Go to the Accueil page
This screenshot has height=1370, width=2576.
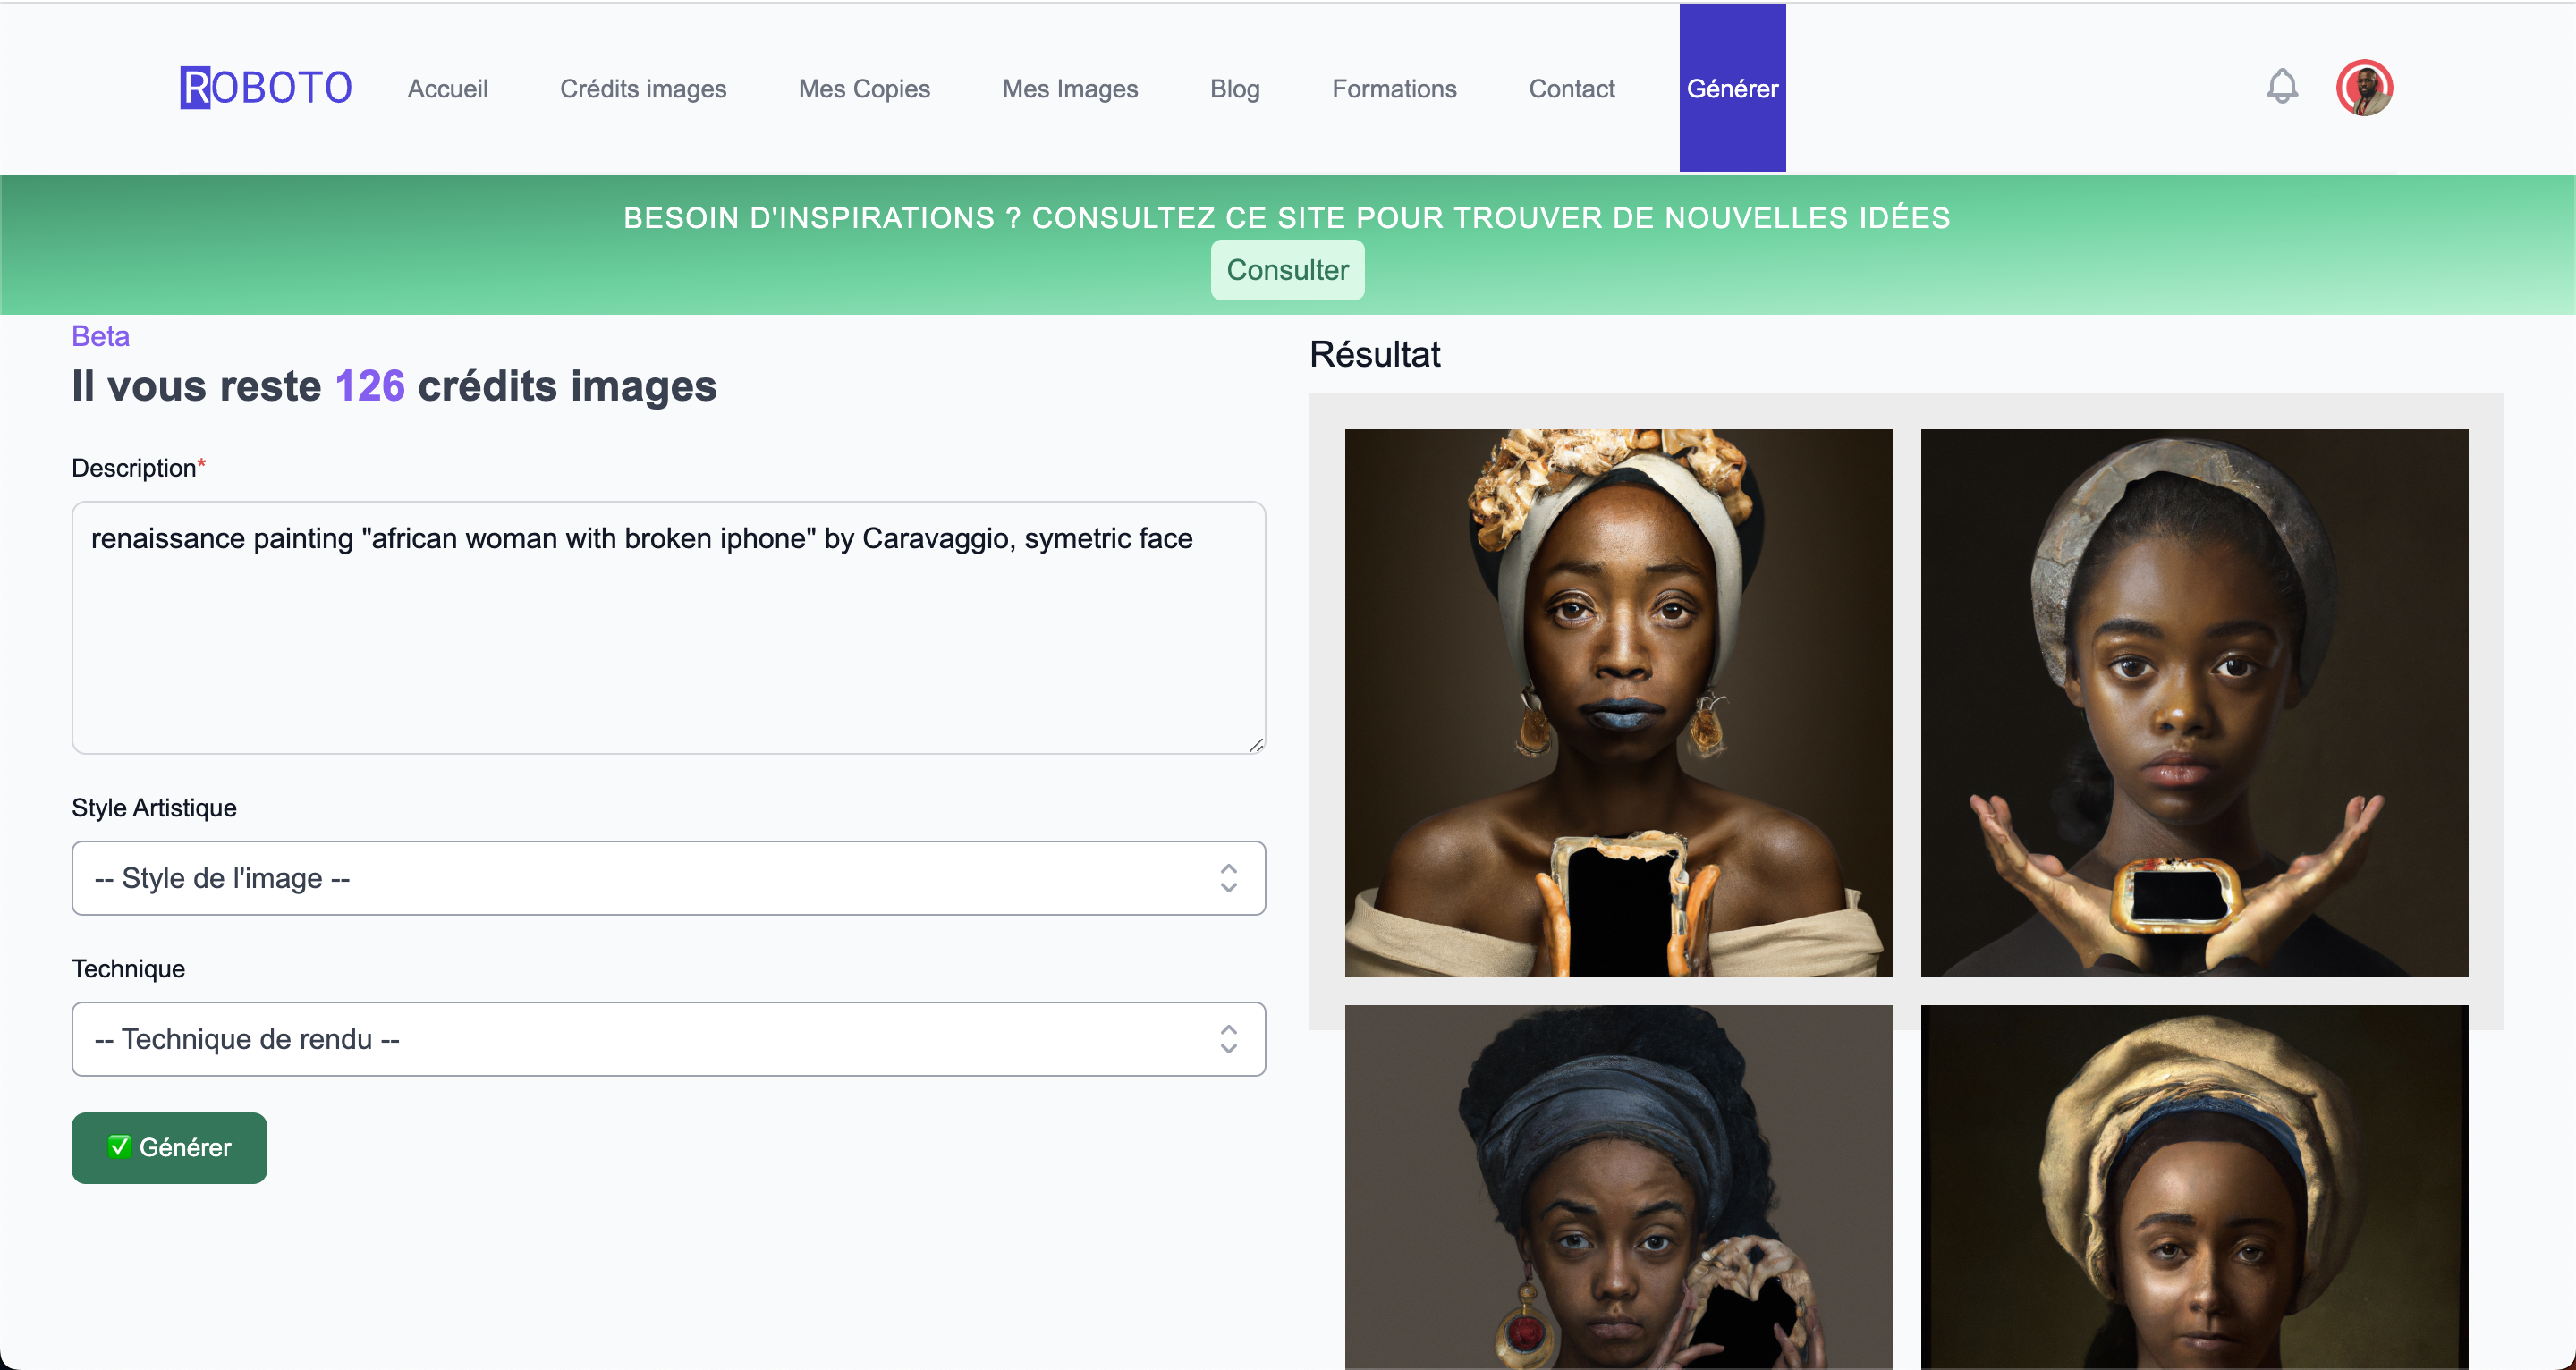pyautogui.click(x=447, y=89)
